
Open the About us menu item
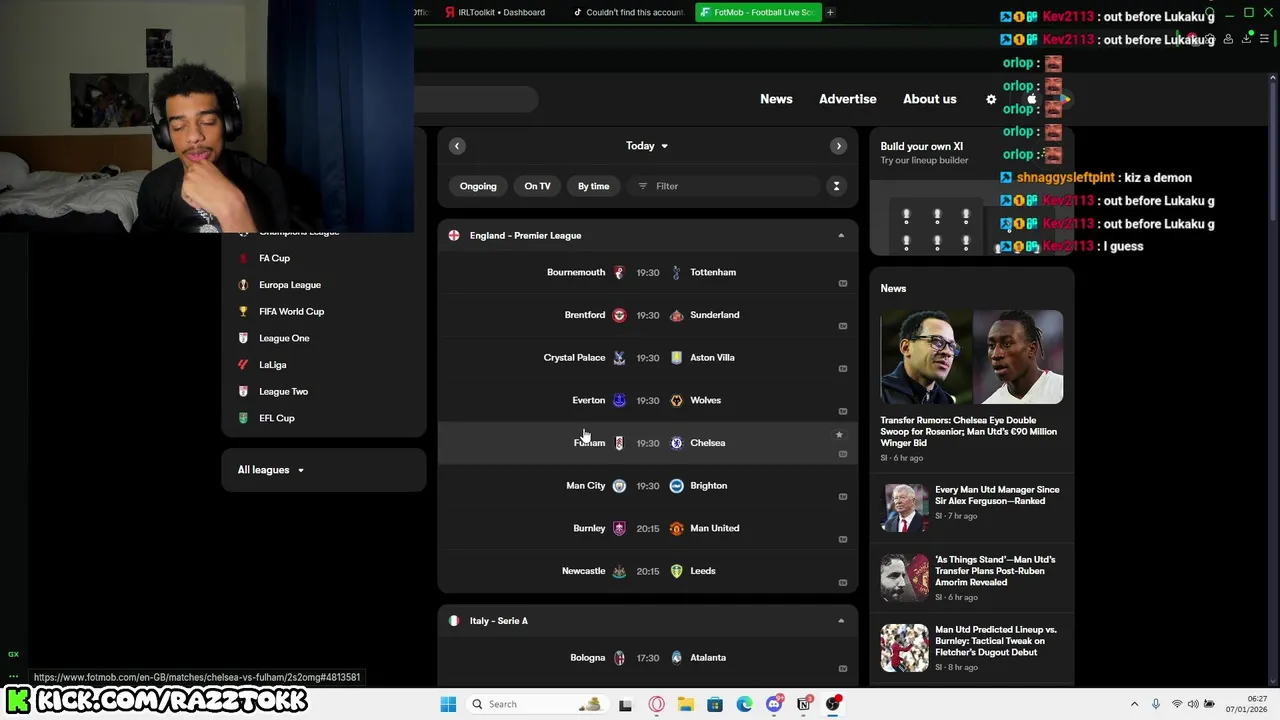[930, 99]
